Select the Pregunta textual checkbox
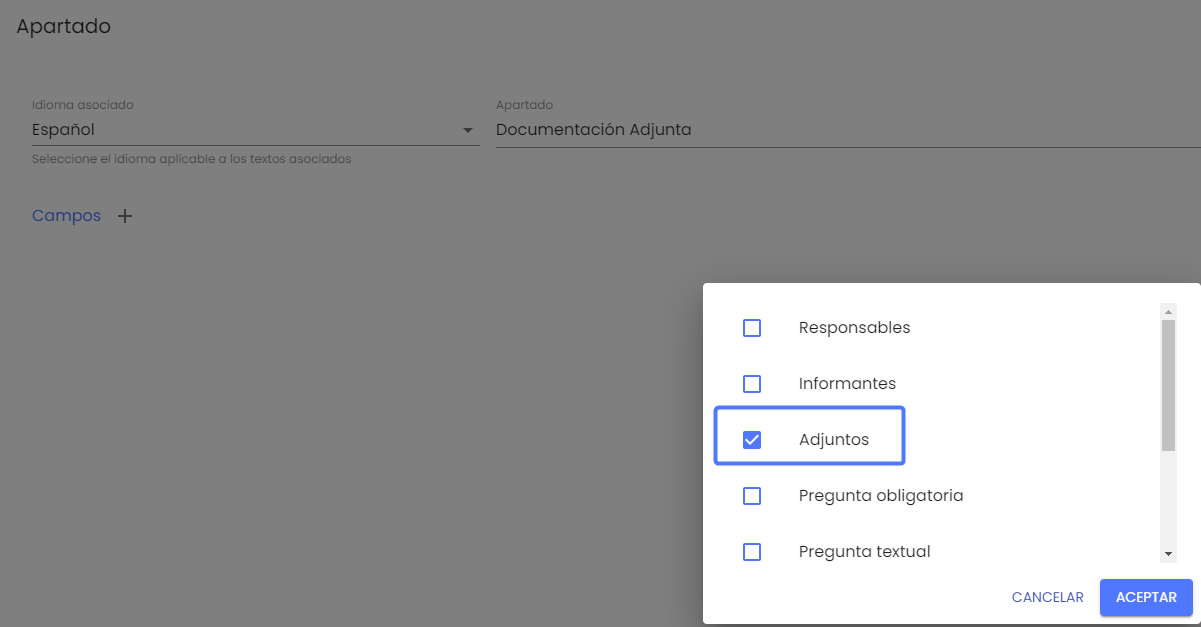The image size is (1201, 627). (x=752, y=552)
